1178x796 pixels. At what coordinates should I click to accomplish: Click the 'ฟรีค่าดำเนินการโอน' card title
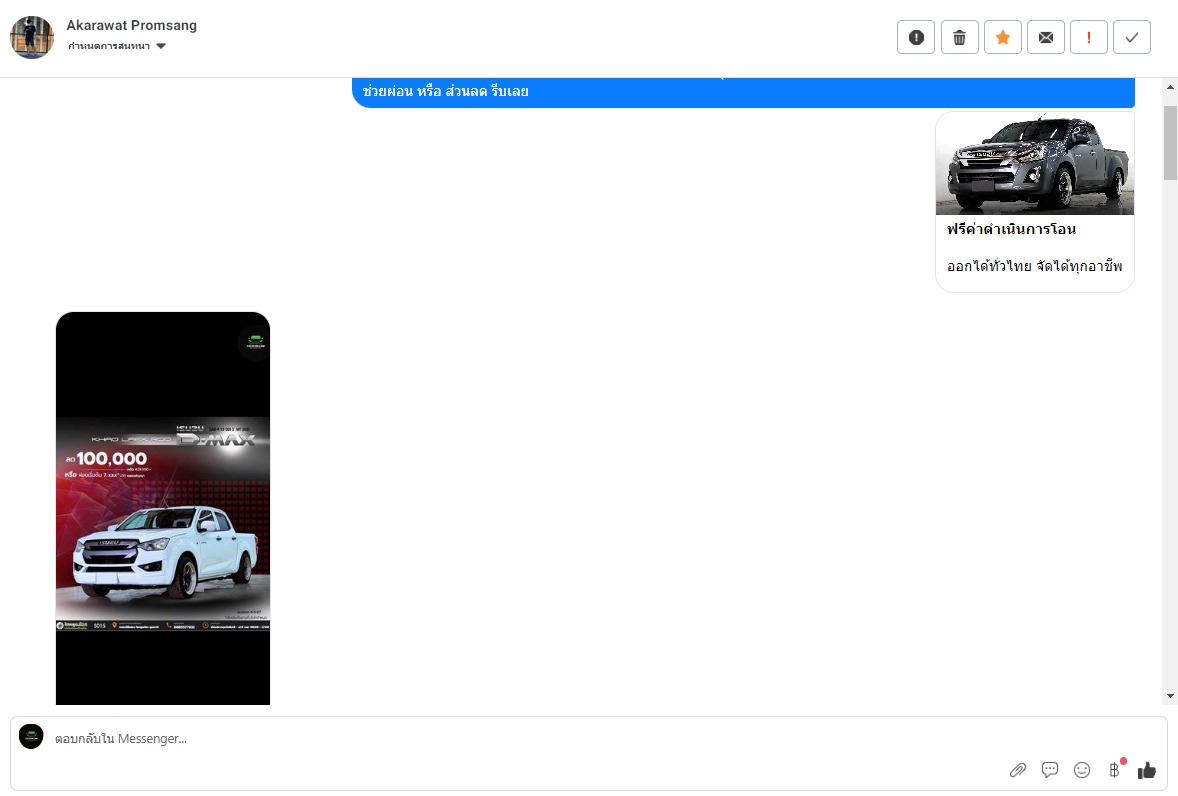(x=1011, y=229)
